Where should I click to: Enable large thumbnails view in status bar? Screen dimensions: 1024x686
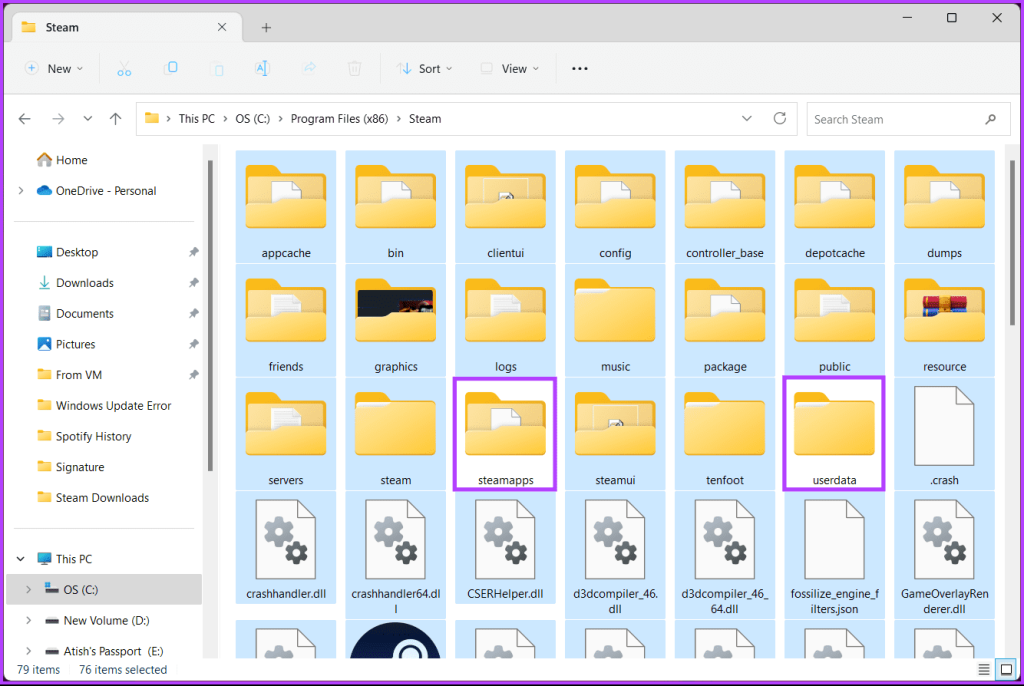tap(1005, 669)
